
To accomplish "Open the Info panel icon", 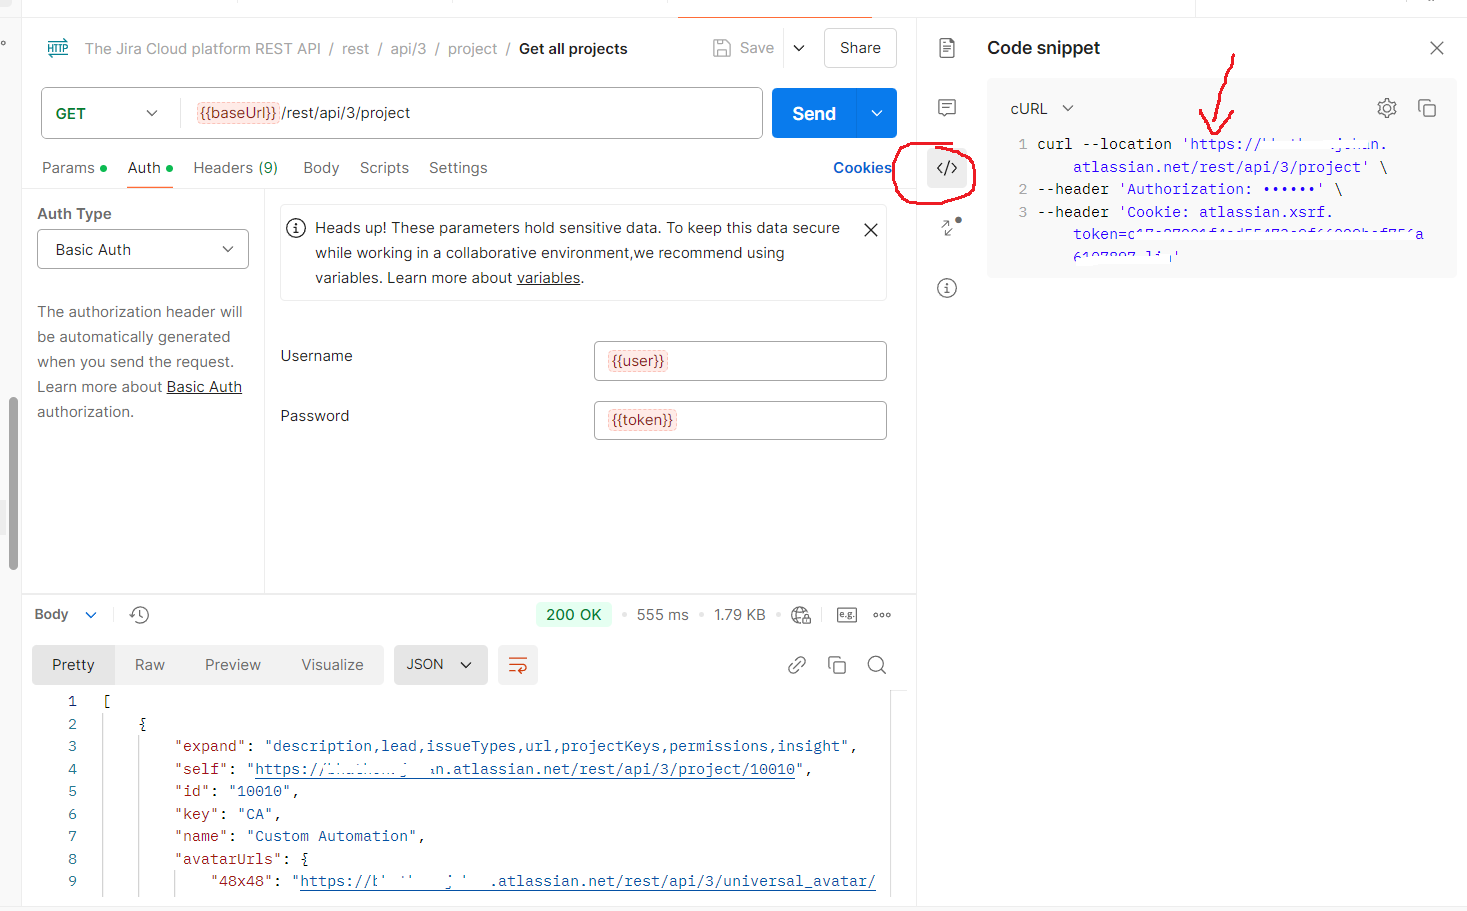I will [x=947, y=287].
